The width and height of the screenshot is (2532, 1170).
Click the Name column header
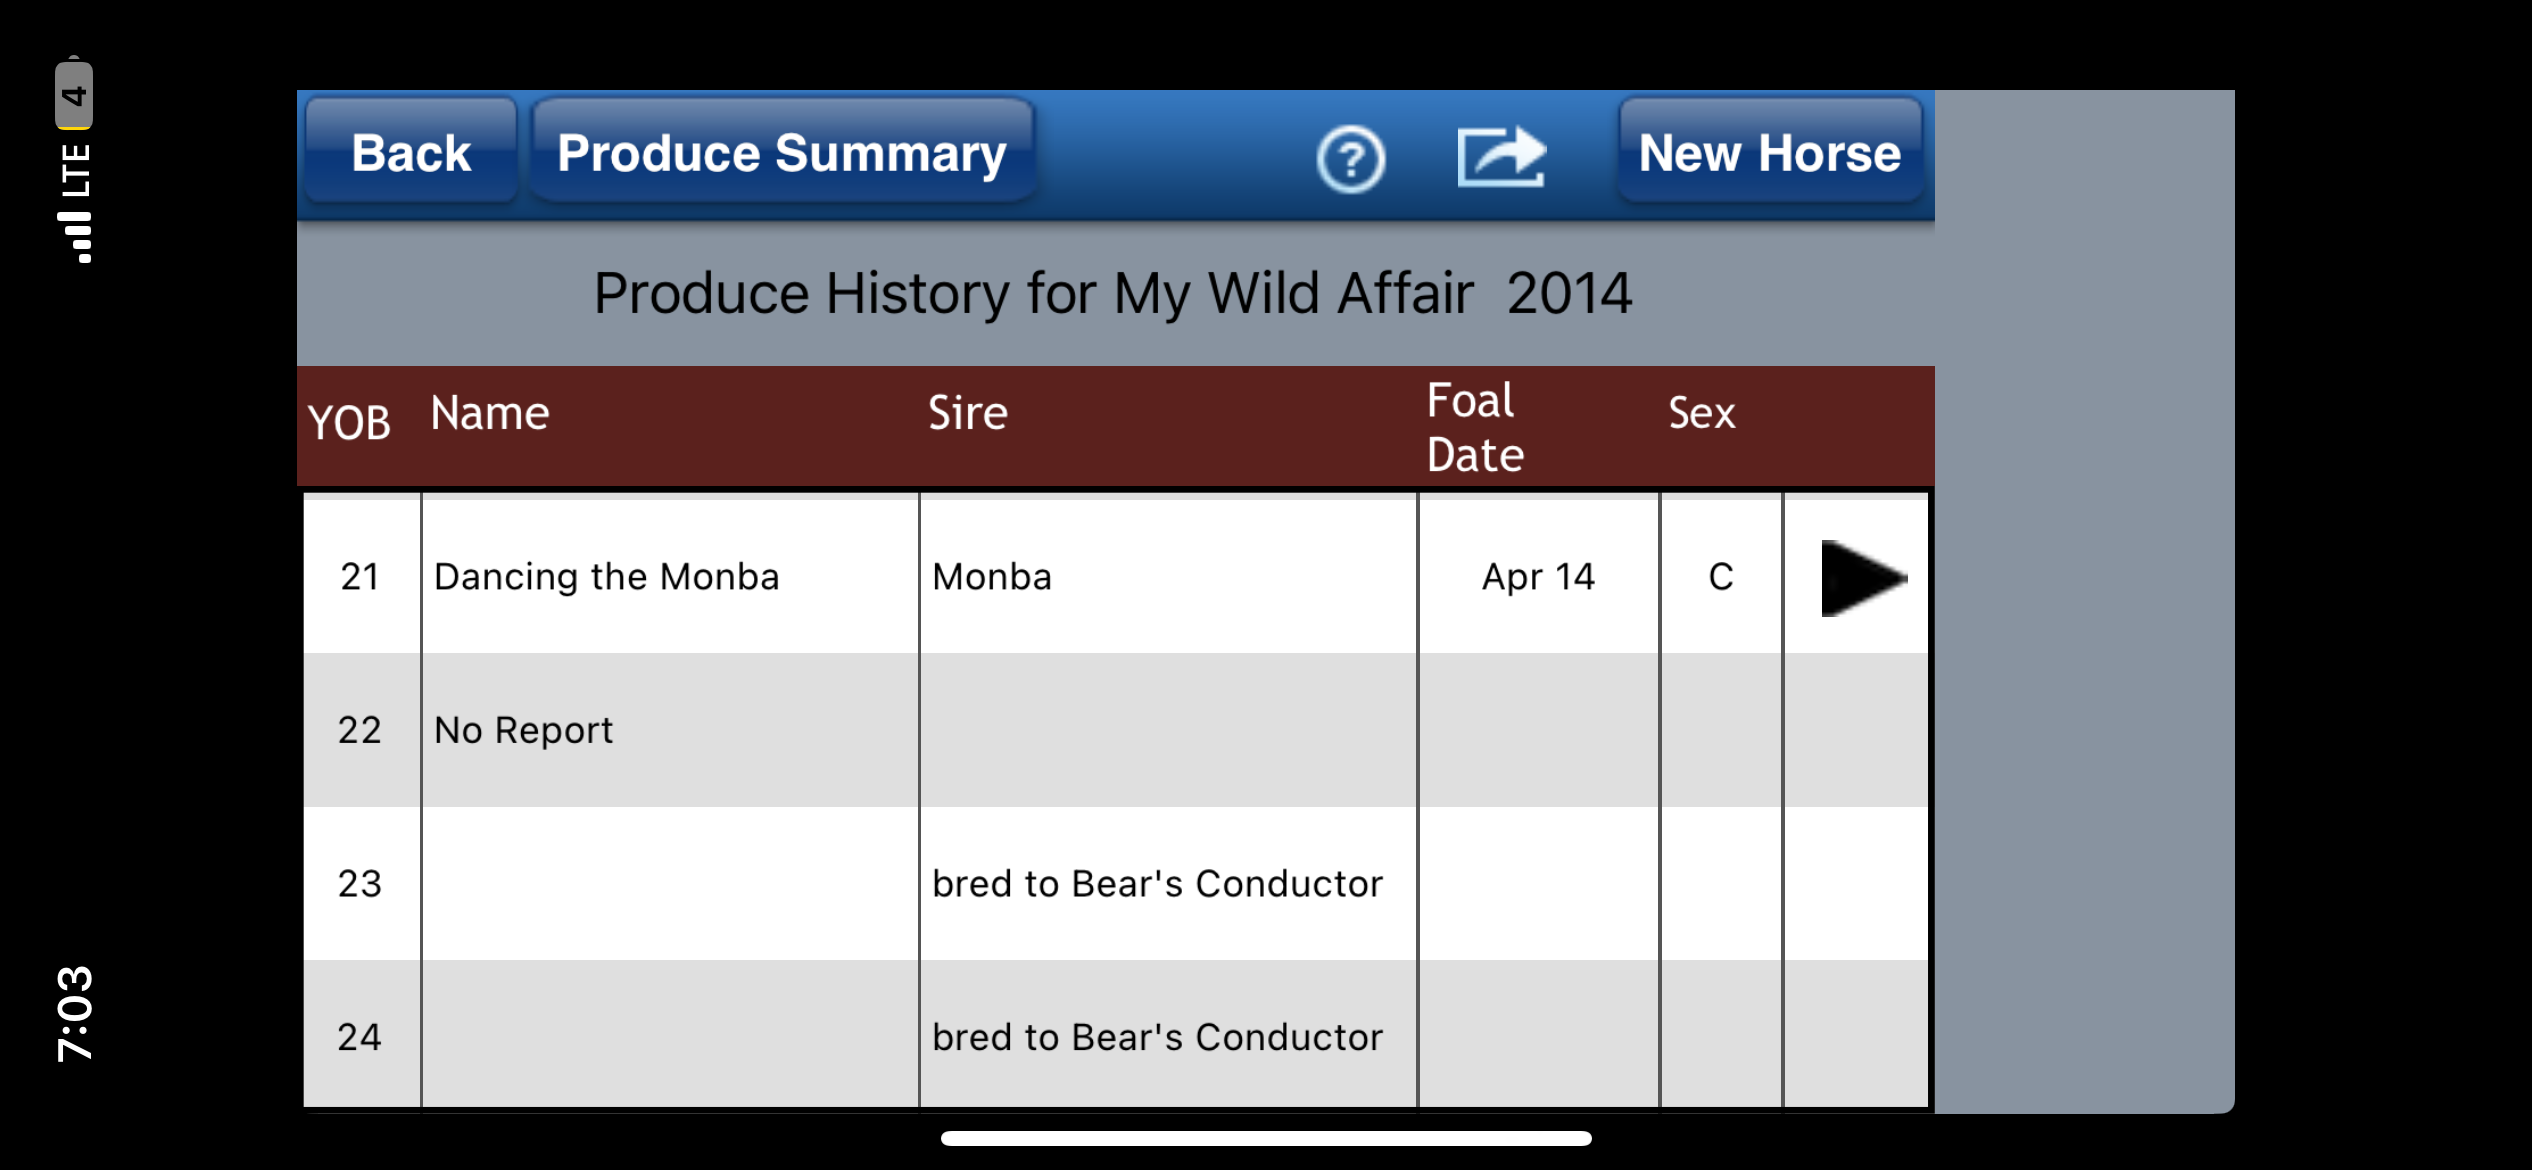tap(490, 413)
